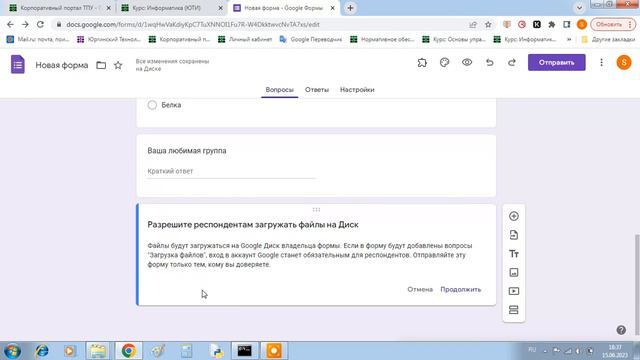640x360 pixels.
Task: Open the Mail.ru bookmark
Action: point(38,40)
